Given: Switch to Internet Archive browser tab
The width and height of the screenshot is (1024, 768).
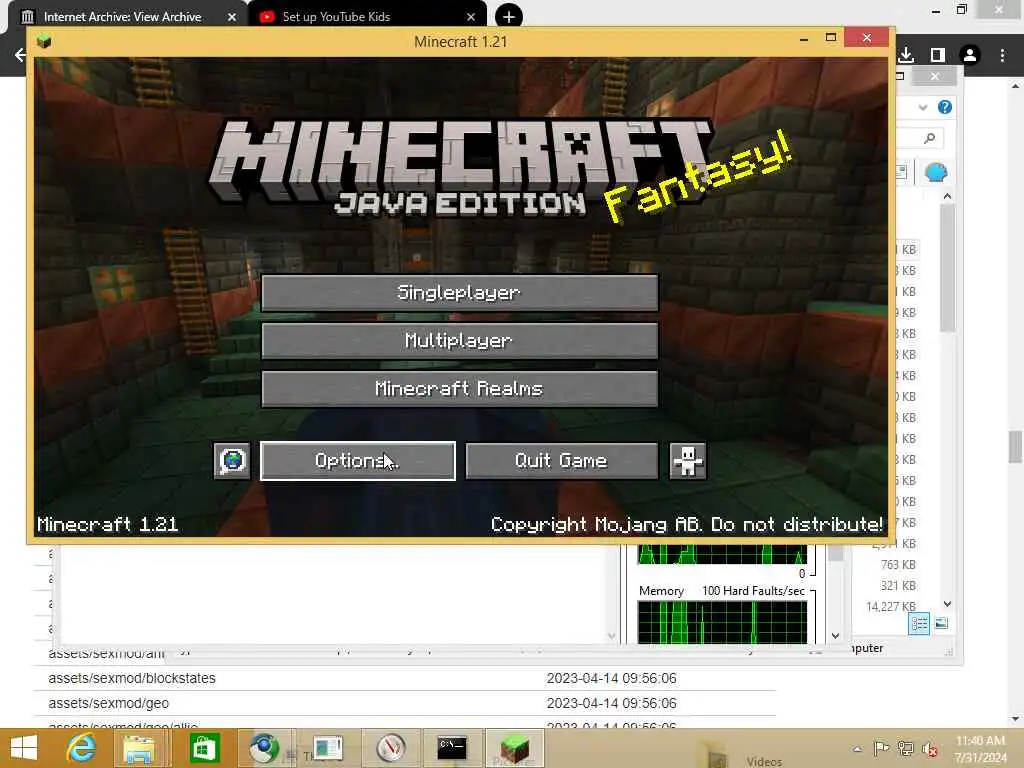Looking at the screenshot, I should click(122, 16).
